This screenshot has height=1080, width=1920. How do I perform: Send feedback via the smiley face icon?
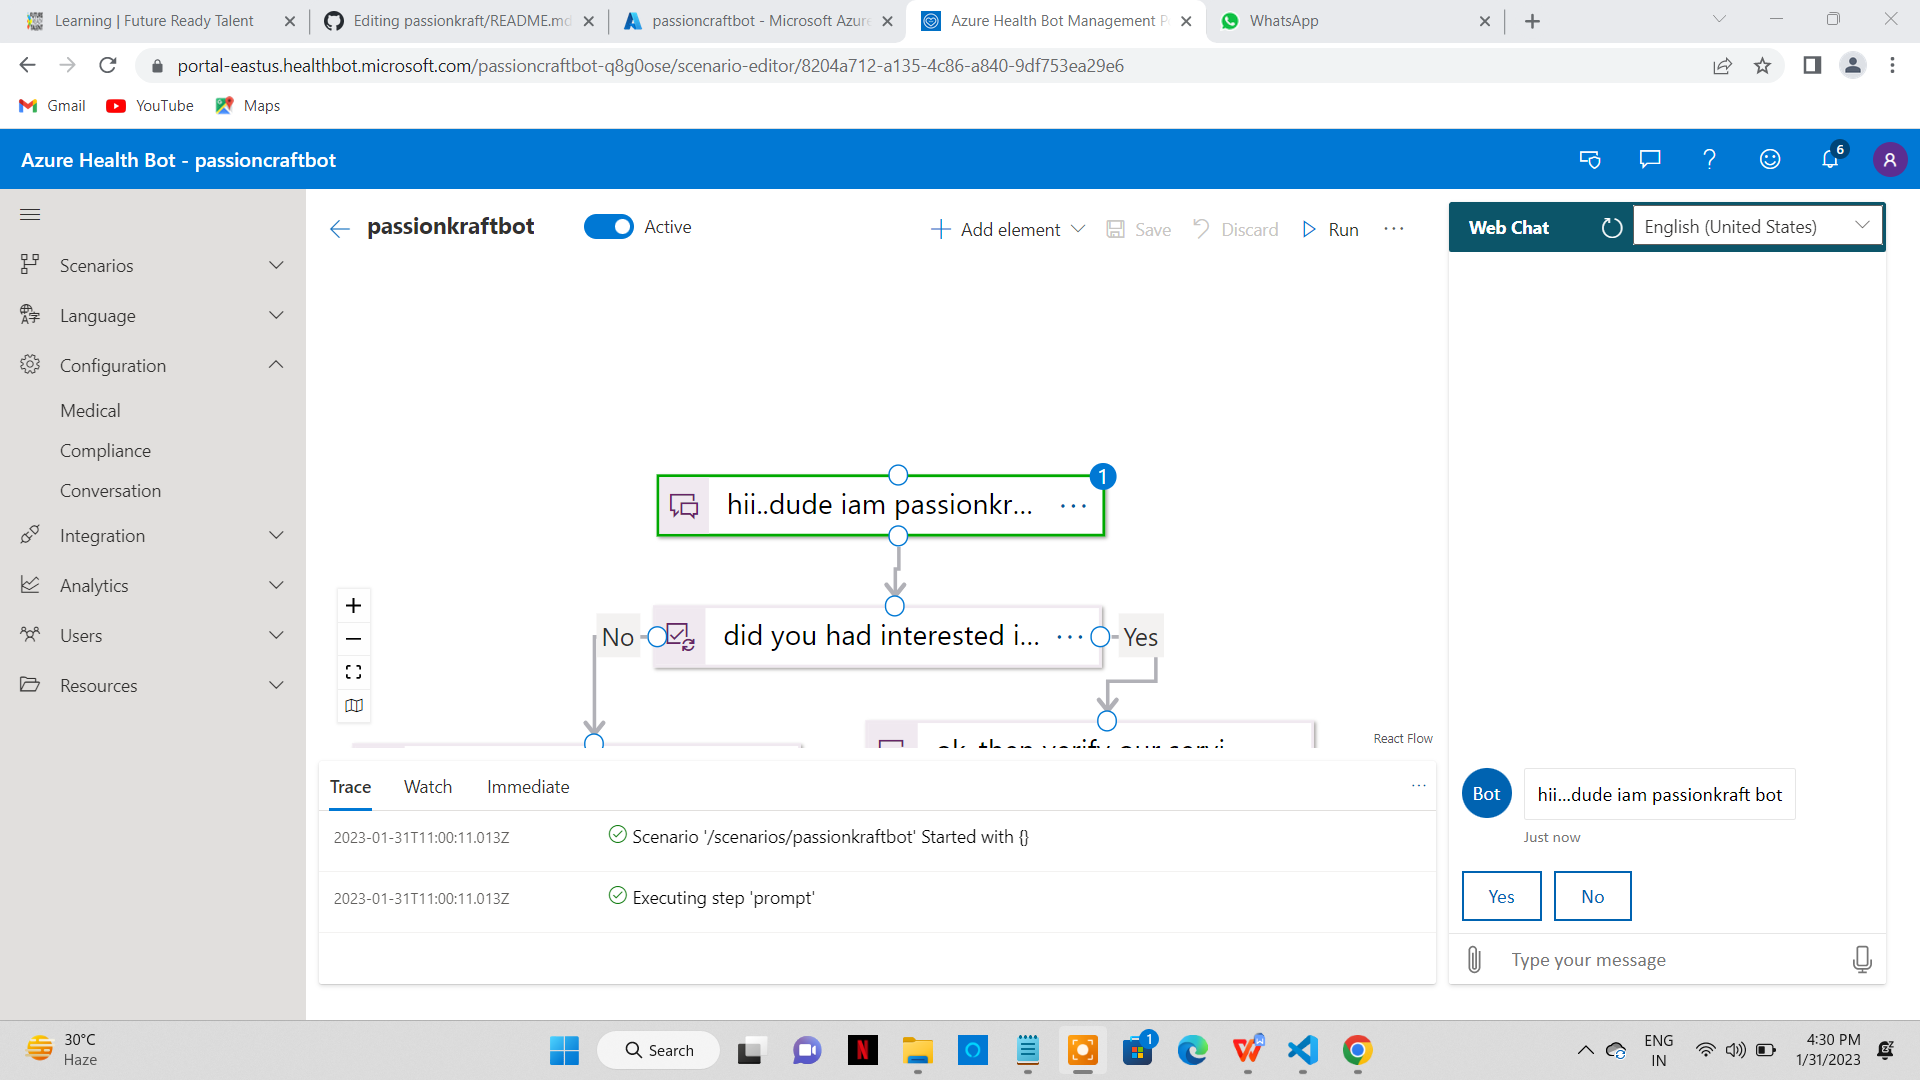click(x=1769, y=159)
